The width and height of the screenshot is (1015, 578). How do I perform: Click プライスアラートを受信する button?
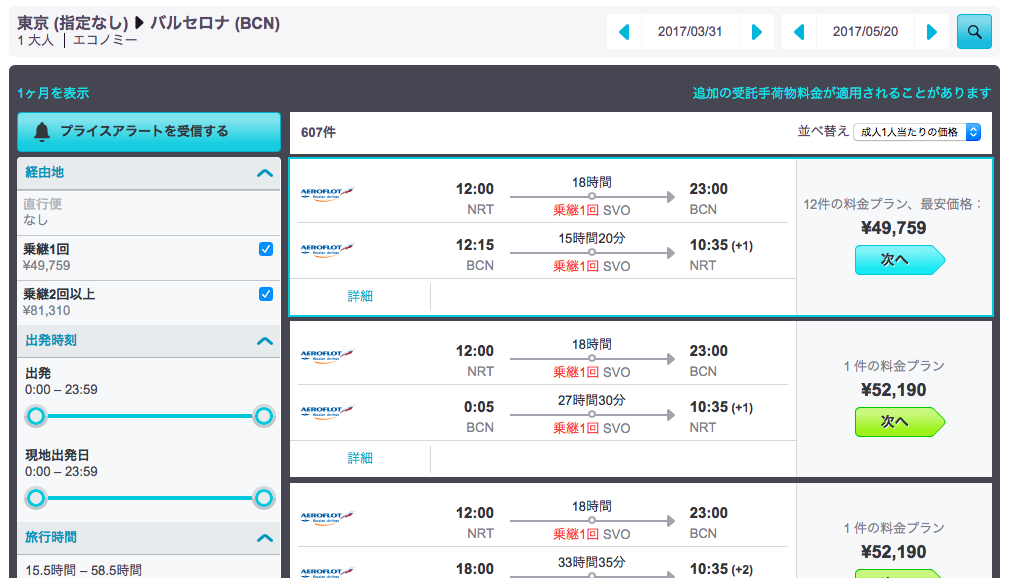tap(149, 131)
